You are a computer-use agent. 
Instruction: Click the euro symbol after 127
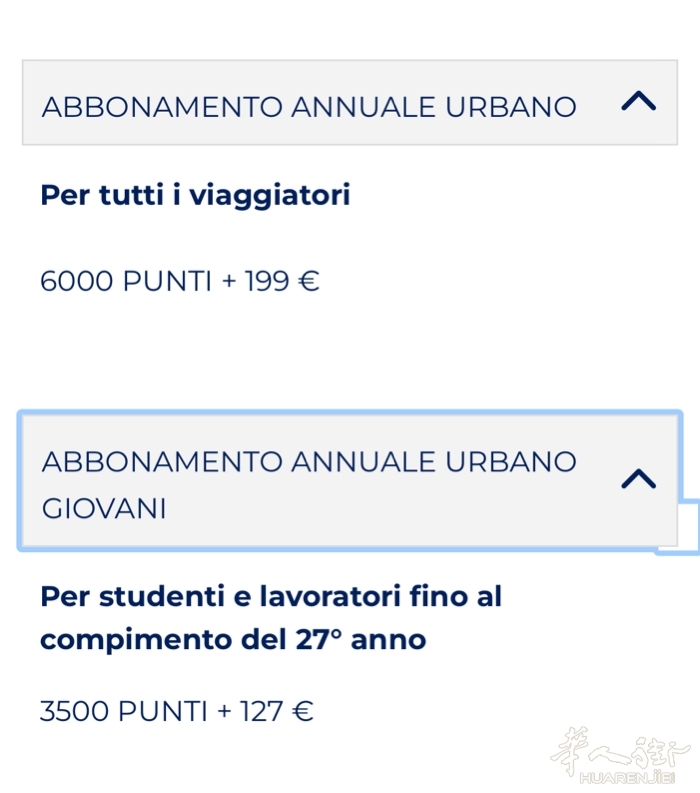pos(304,712)
